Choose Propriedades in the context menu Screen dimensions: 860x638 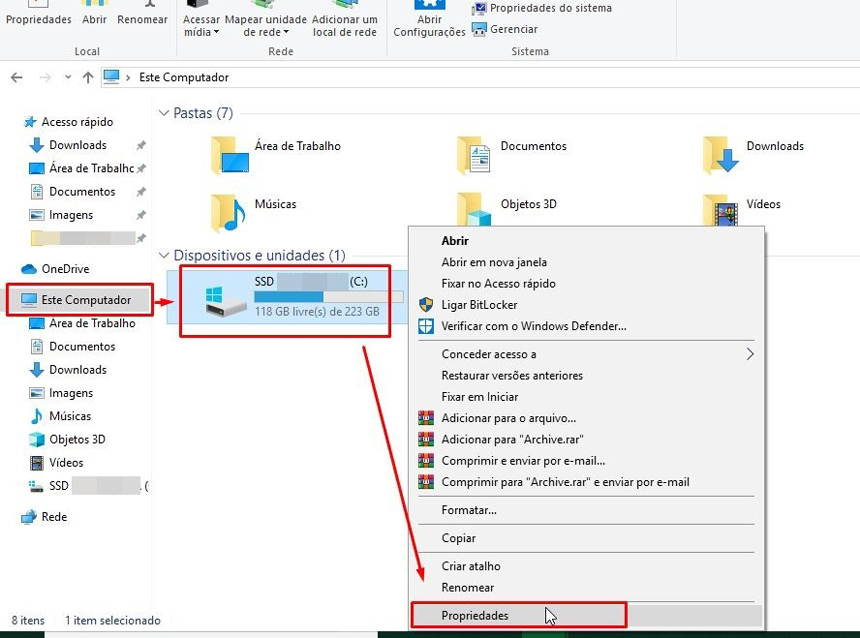pyautogui.click(x=475, y=615)
